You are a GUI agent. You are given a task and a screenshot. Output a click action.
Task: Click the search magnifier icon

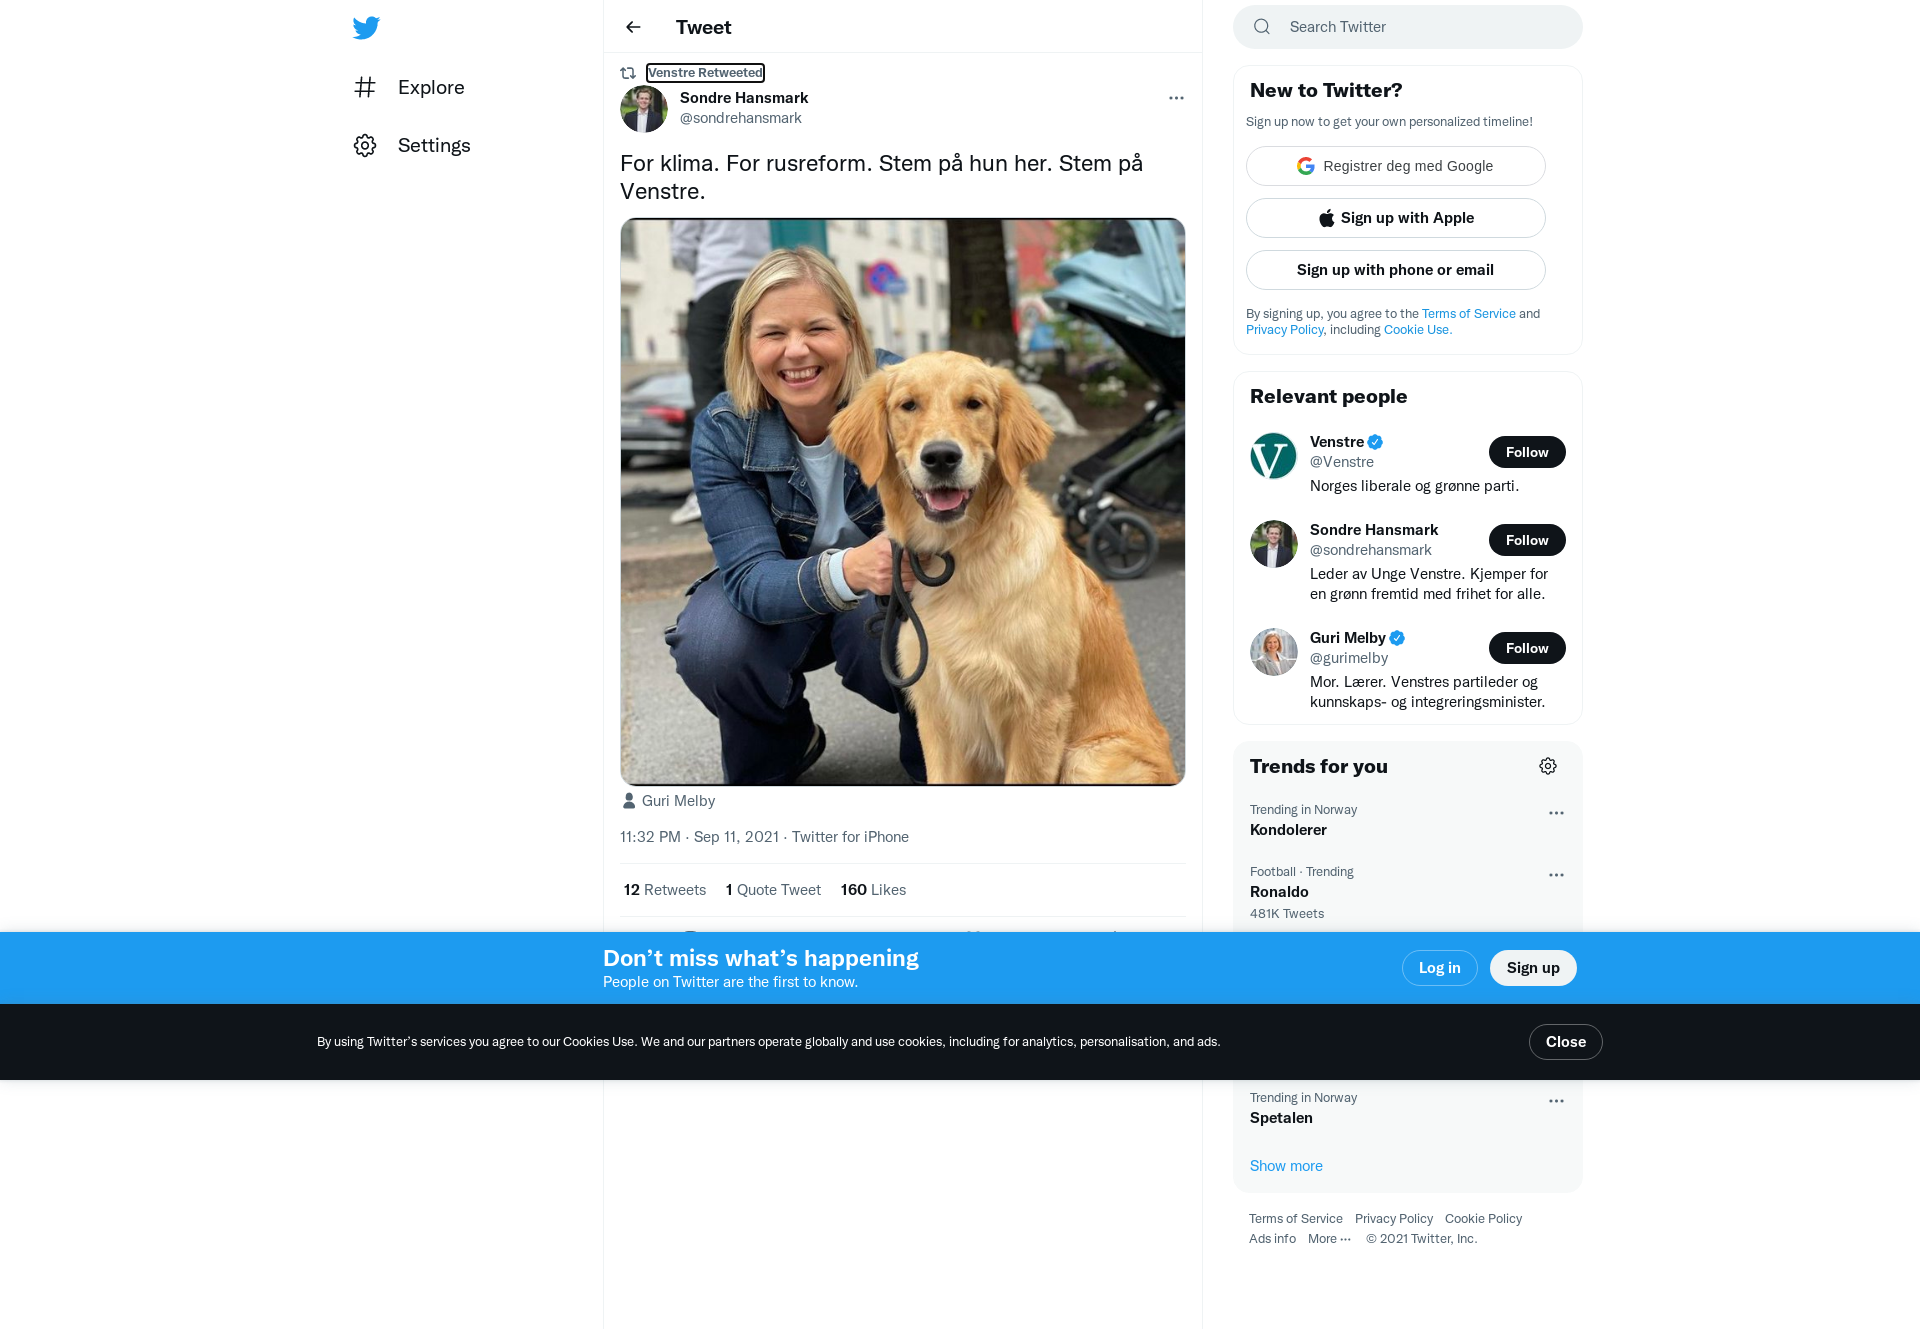pos(1262,27)
